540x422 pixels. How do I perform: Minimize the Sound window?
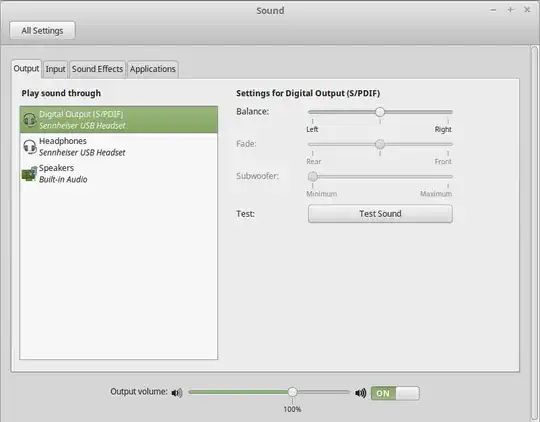coord(493,10)
